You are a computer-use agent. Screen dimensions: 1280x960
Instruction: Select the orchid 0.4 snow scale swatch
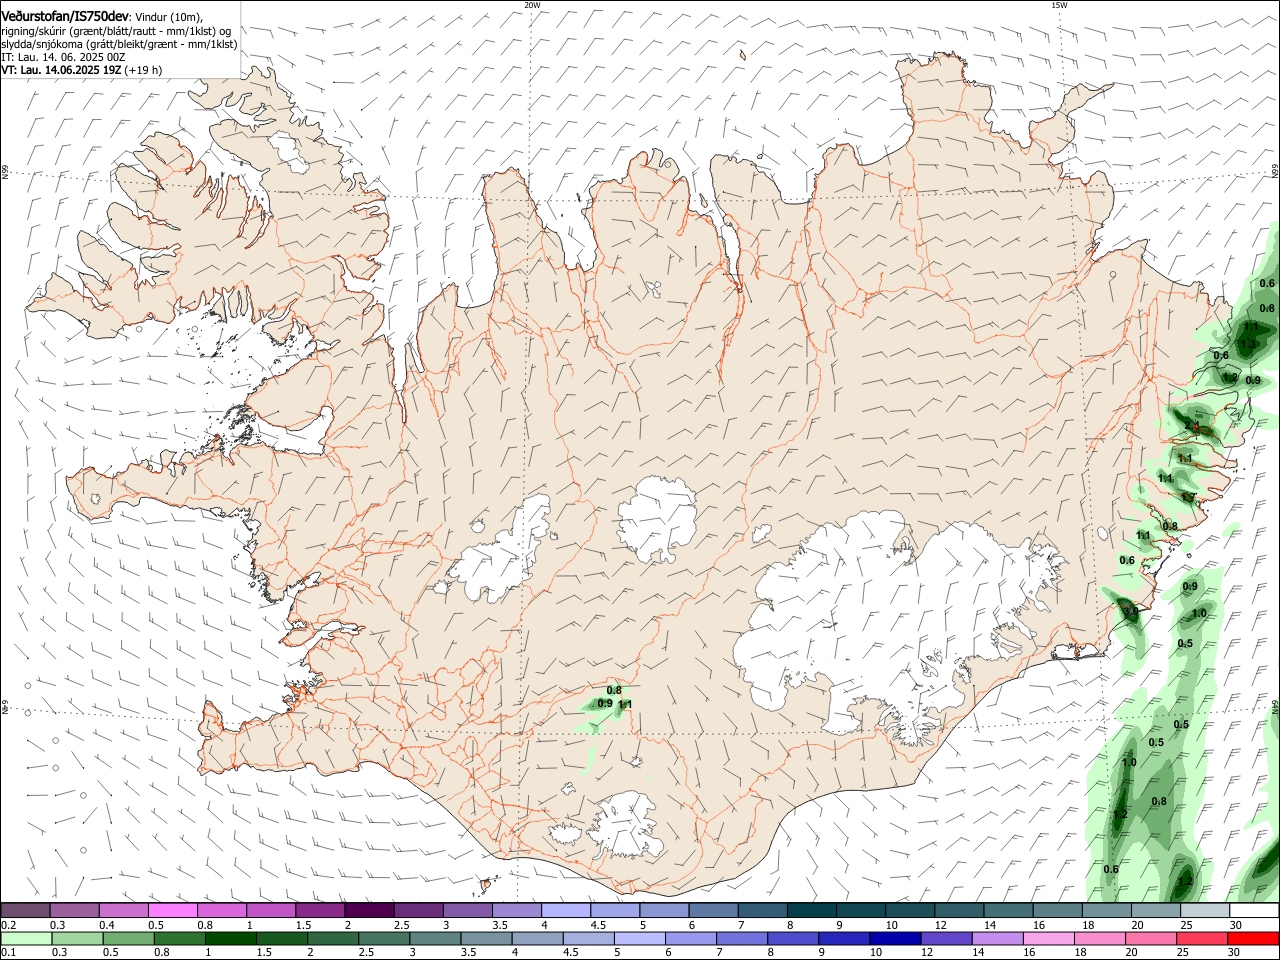(x=123, y=910)
